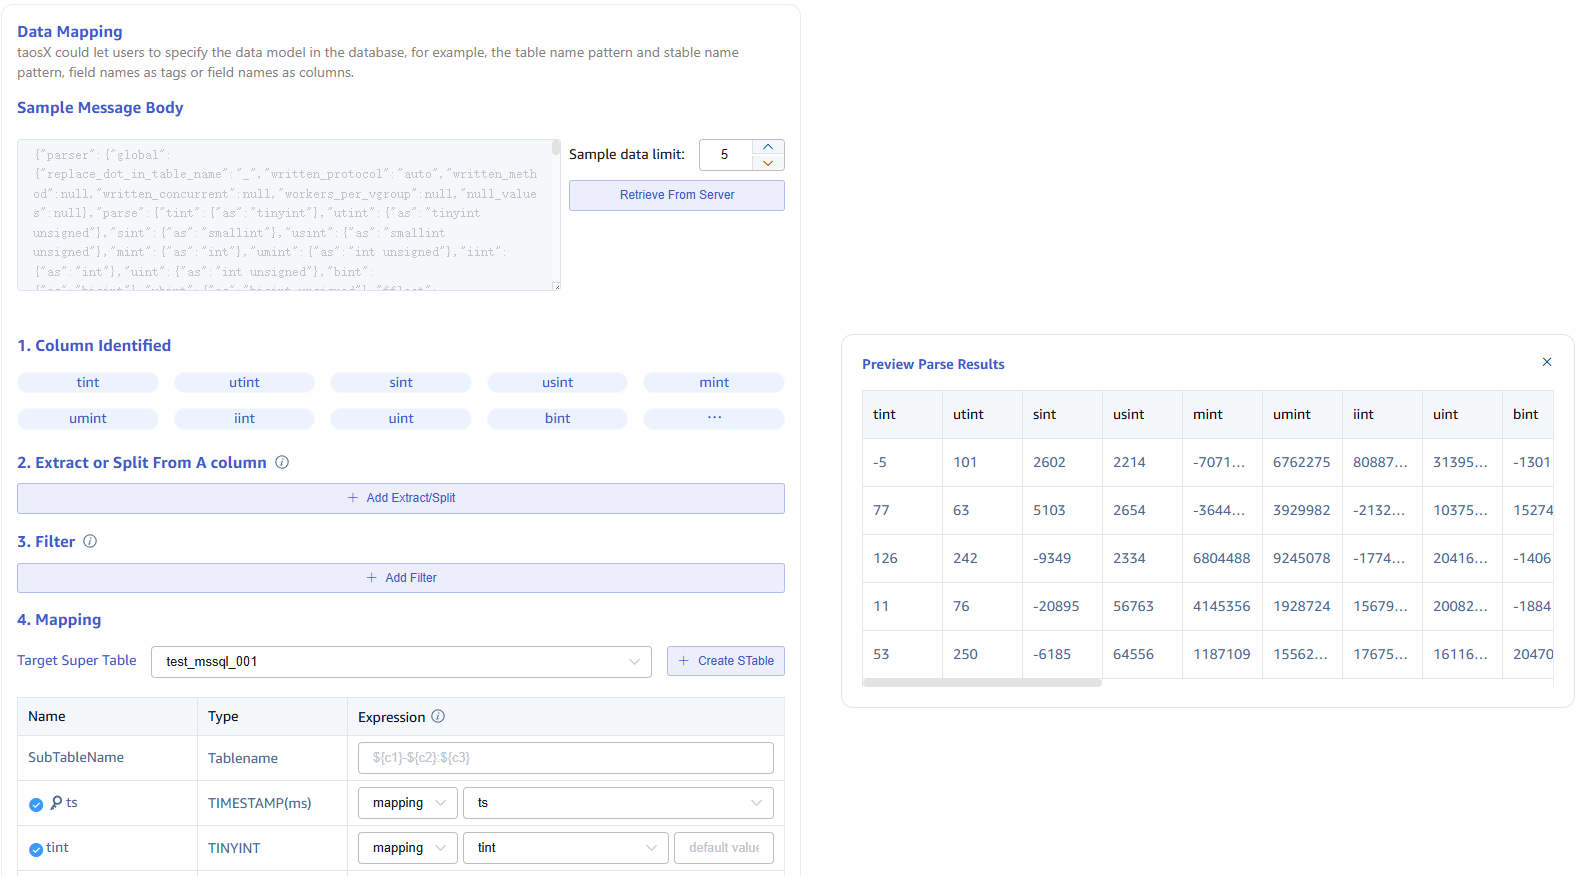Toggle the tint row checkbox
Screen dimensions: 1584x876
click(x=36, y=849)
